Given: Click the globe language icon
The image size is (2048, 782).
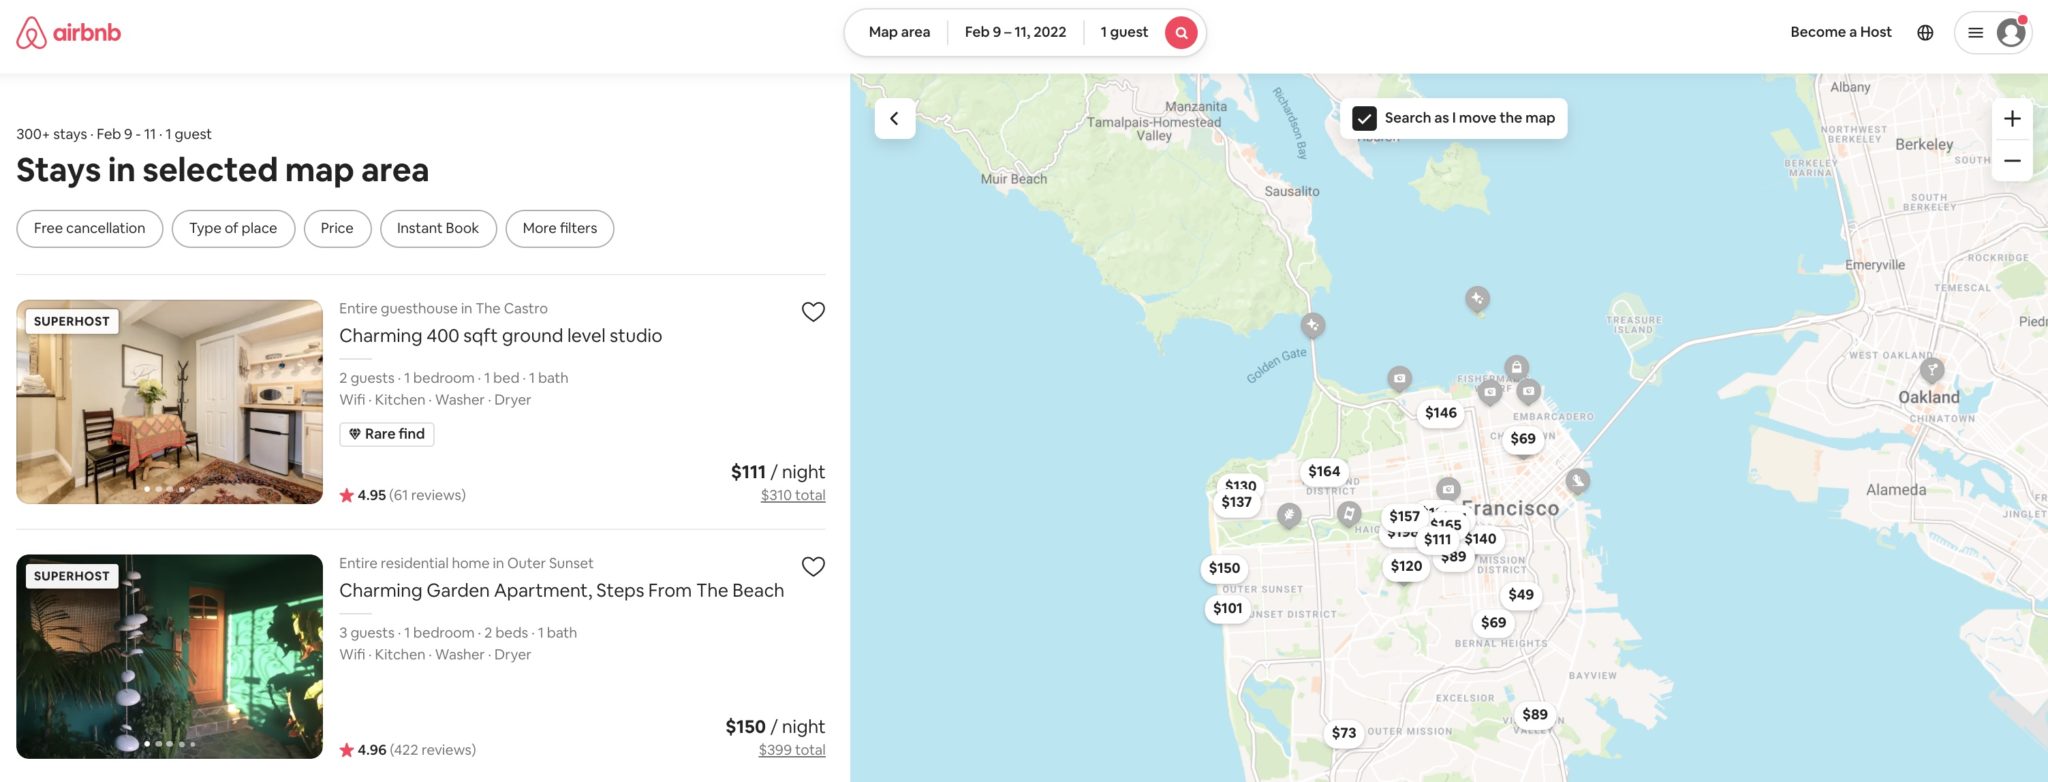Looking at the screenshot, I should tap(1926, 31).
